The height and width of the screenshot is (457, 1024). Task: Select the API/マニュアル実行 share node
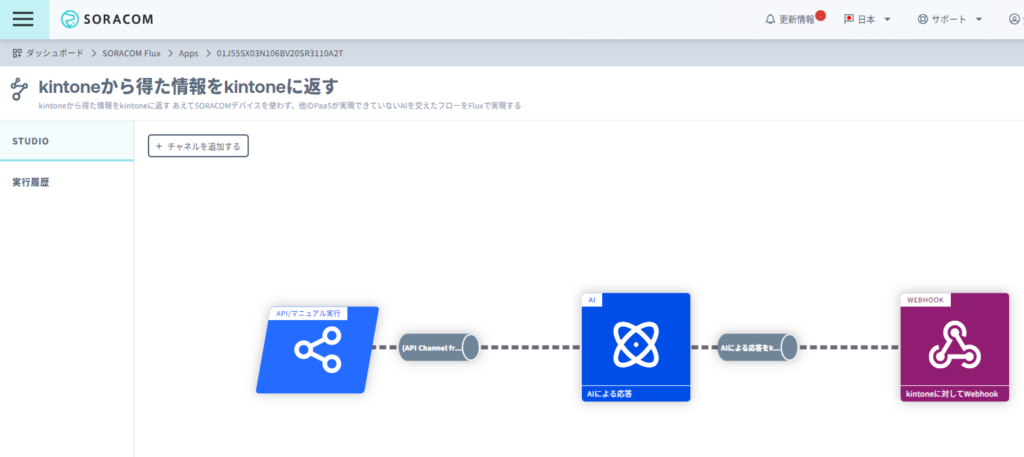317,350
